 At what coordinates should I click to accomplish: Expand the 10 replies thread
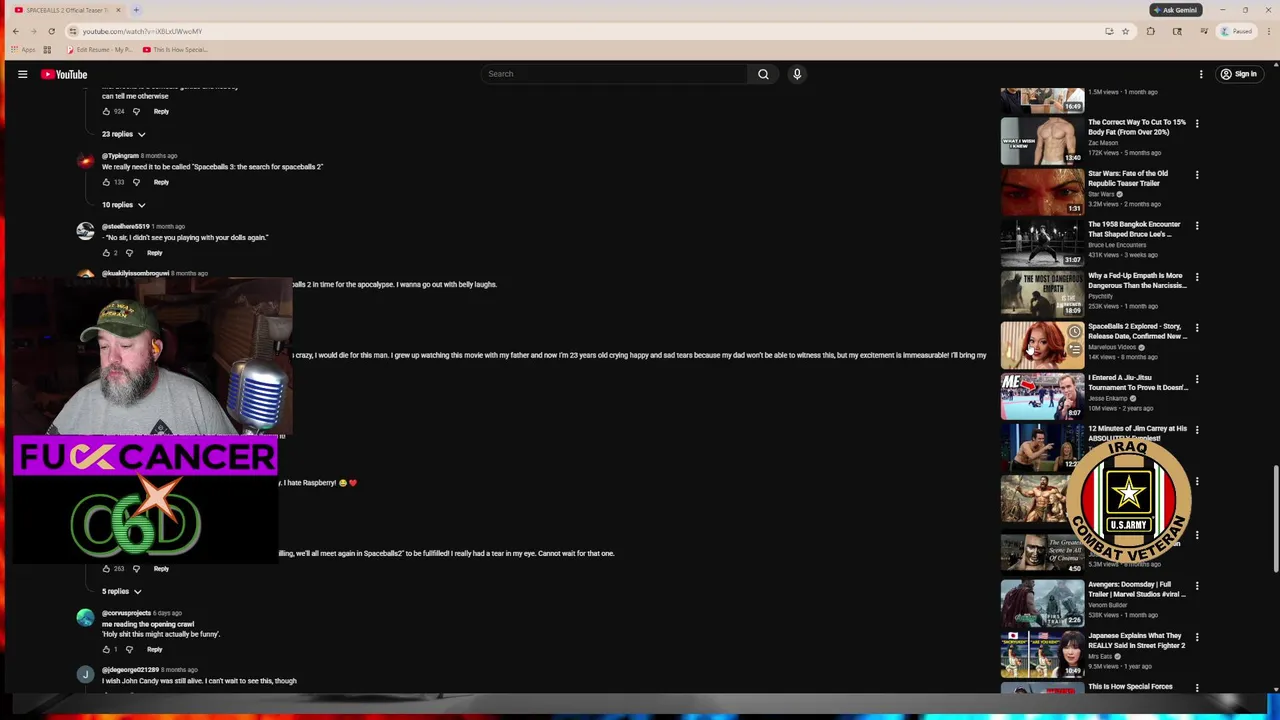pyautogui.click(x=124, y=205)
